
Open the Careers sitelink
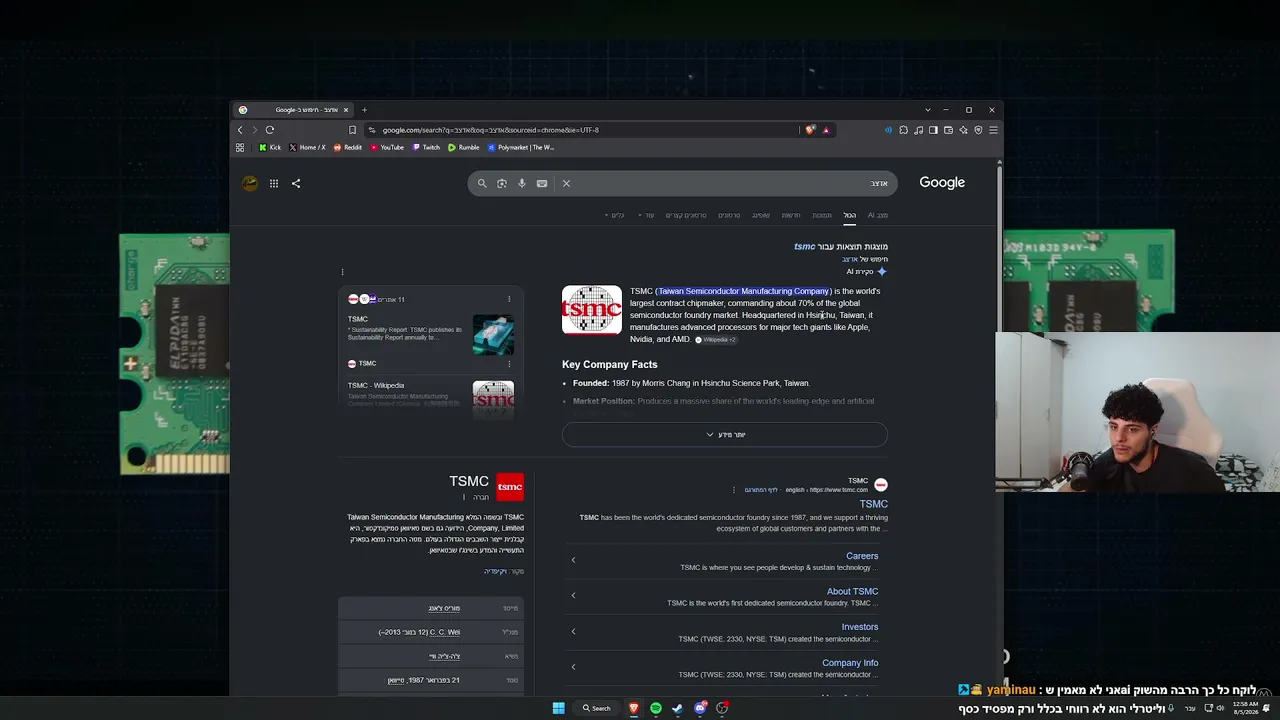point(862,556)
